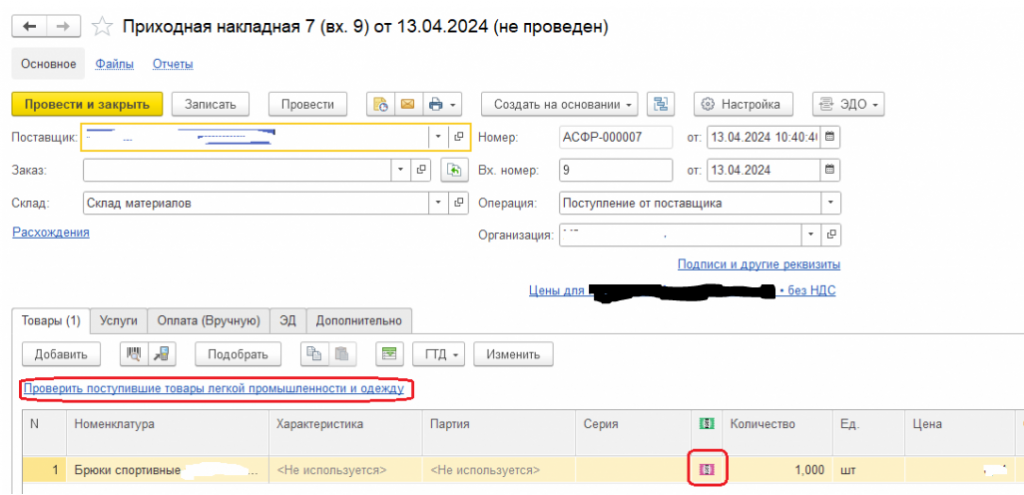Click marking status icon in Брюки спортивные row
The height and width of the screenshot is (495, 1024).
click(707, 469)
